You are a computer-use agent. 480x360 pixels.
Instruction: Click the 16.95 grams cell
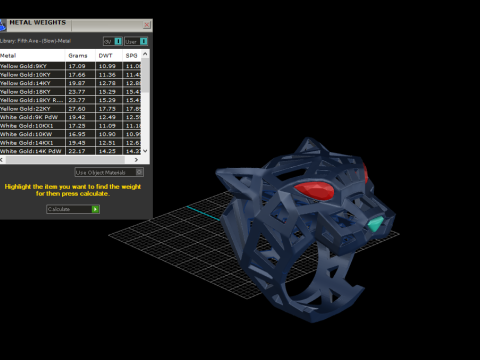pos(80,134)
